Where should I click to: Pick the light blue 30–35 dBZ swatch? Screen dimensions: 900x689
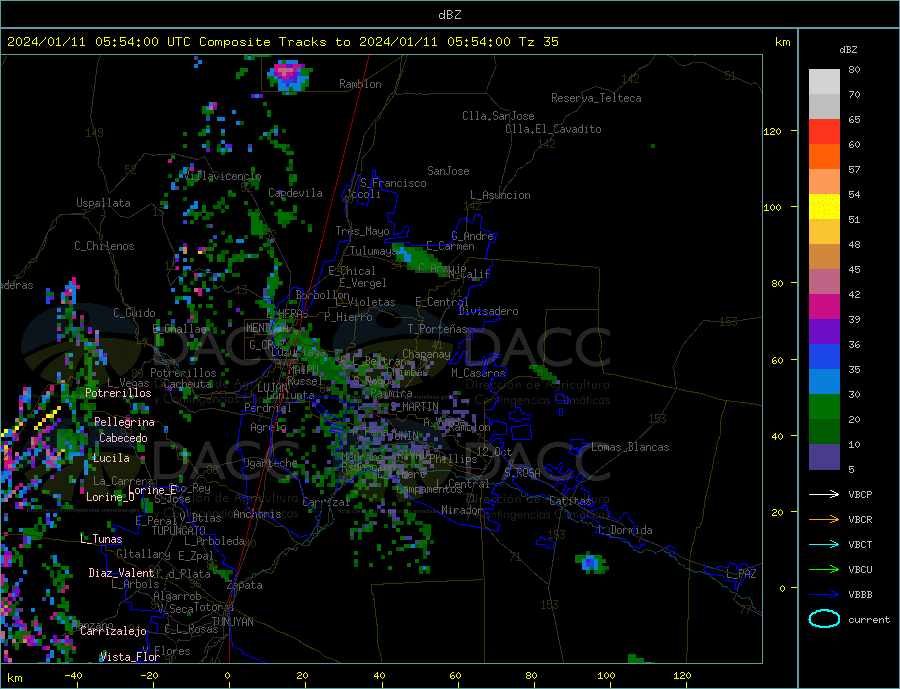[x=824, y=381]
